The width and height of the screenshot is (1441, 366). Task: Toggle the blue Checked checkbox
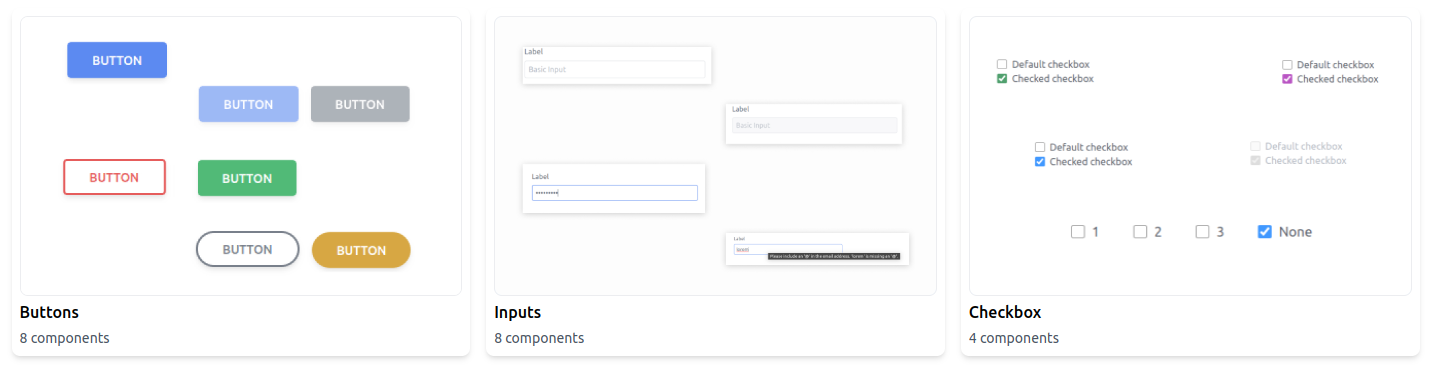coord(1040,161)
